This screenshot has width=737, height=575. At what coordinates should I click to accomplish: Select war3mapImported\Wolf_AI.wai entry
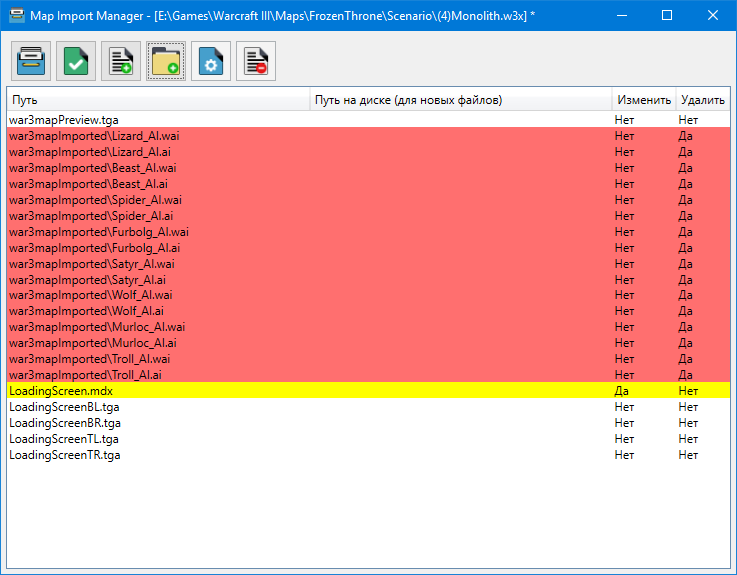point(368,295)
